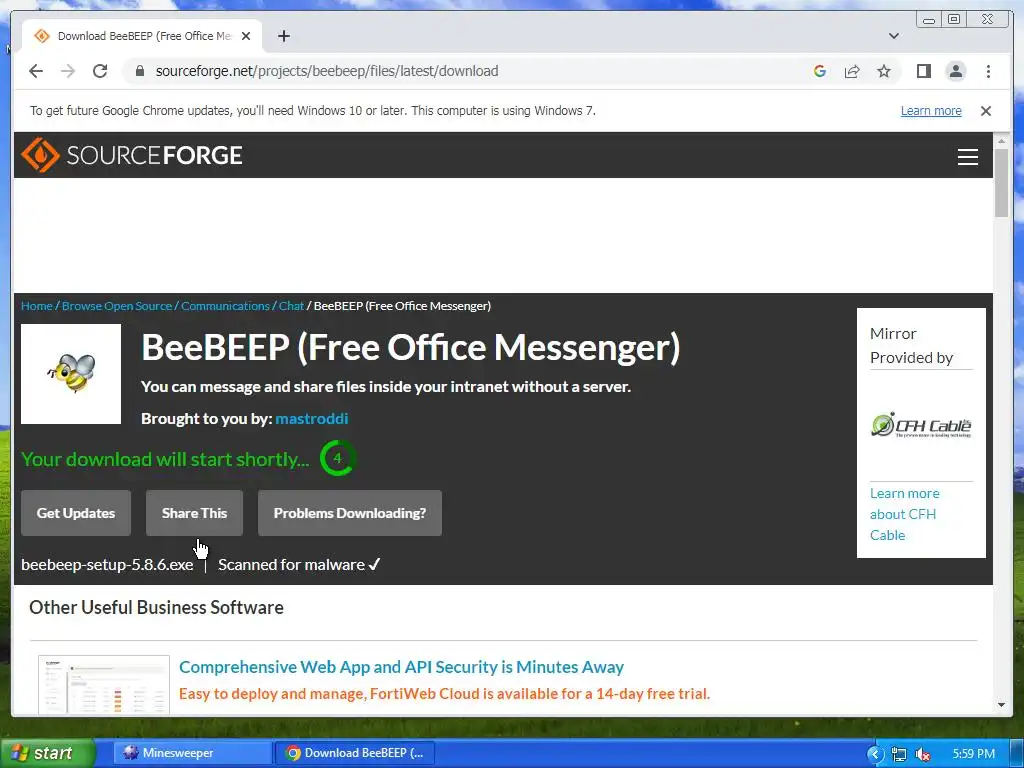Click the forward navigation arrow

click(x=68, y=71)
